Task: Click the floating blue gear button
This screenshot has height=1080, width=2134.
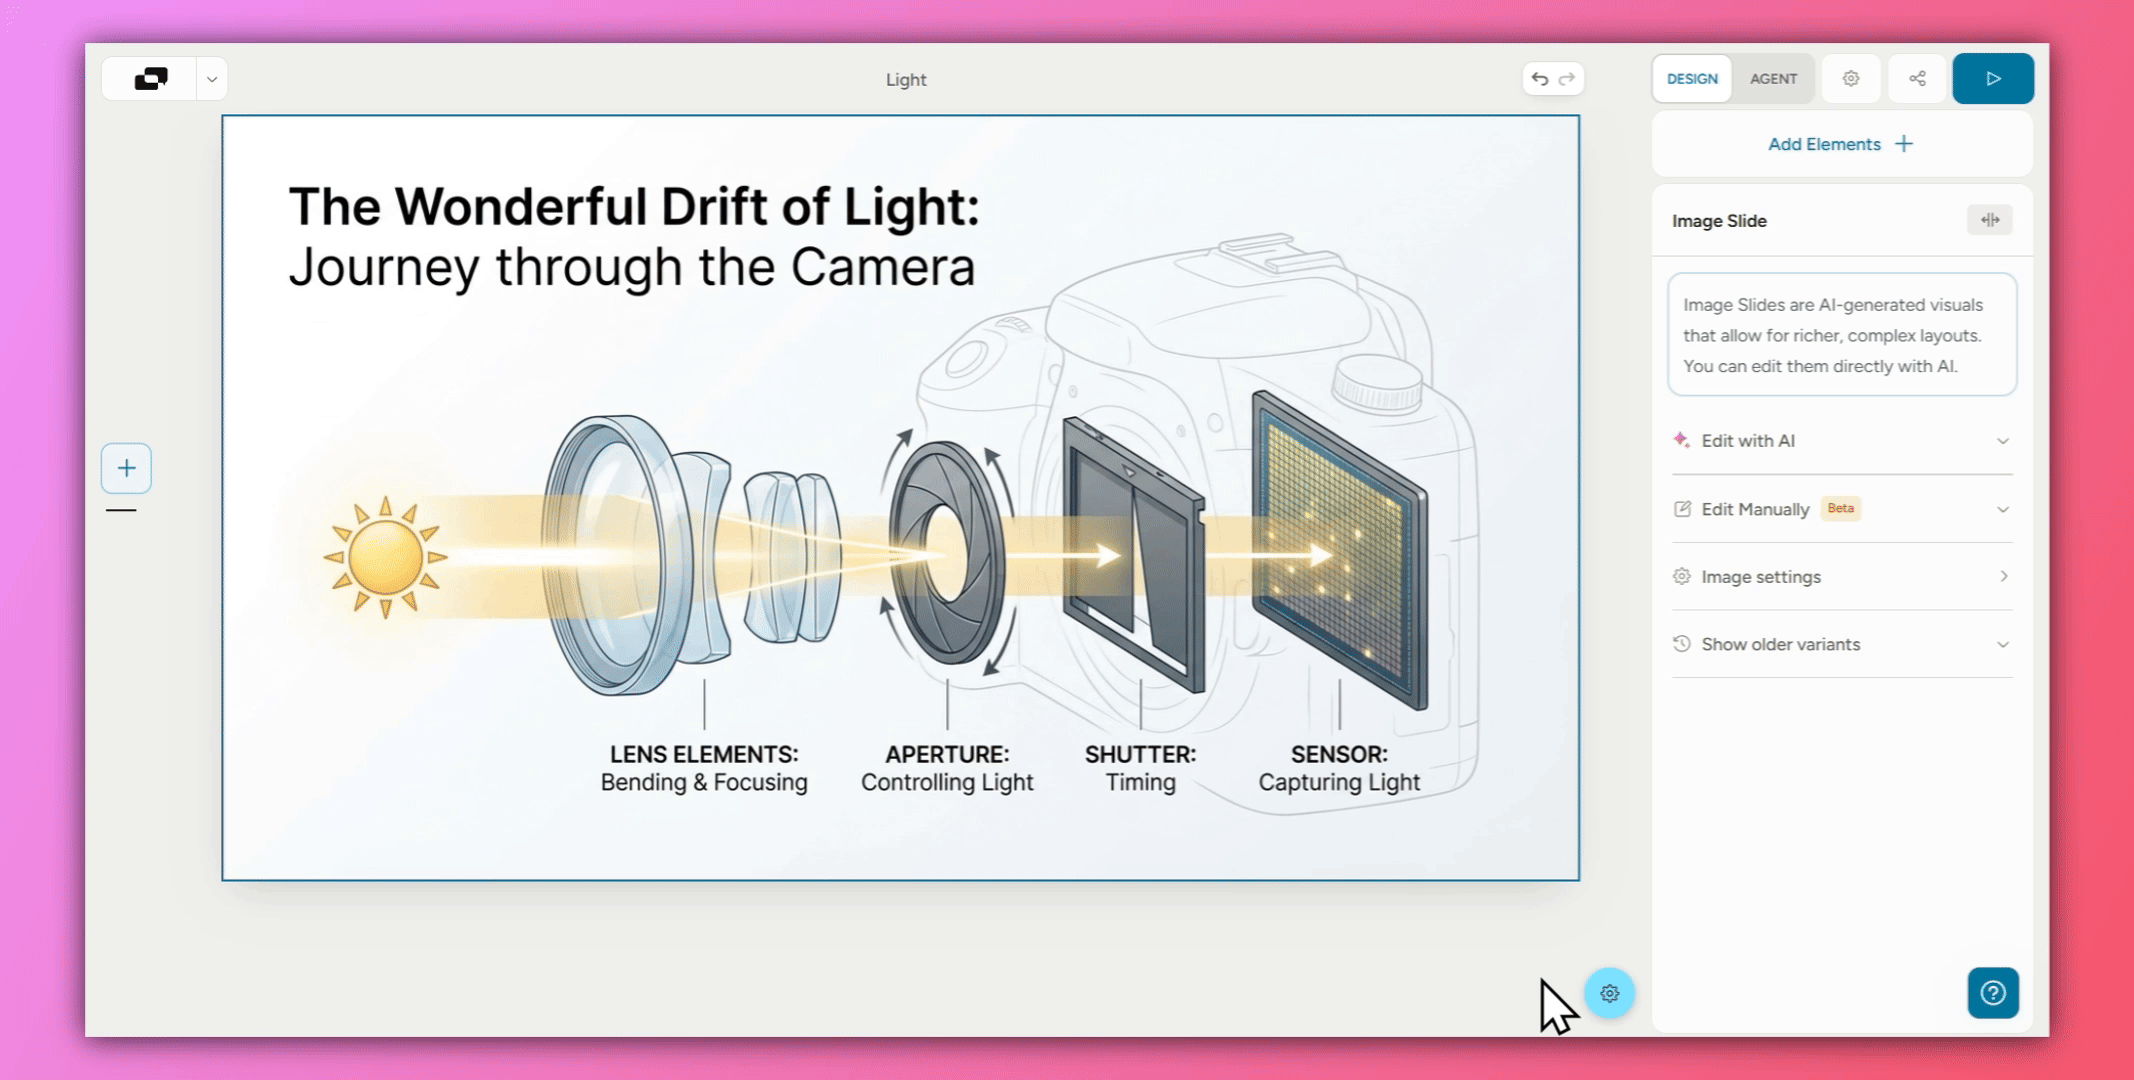Action: [1609, 993]
